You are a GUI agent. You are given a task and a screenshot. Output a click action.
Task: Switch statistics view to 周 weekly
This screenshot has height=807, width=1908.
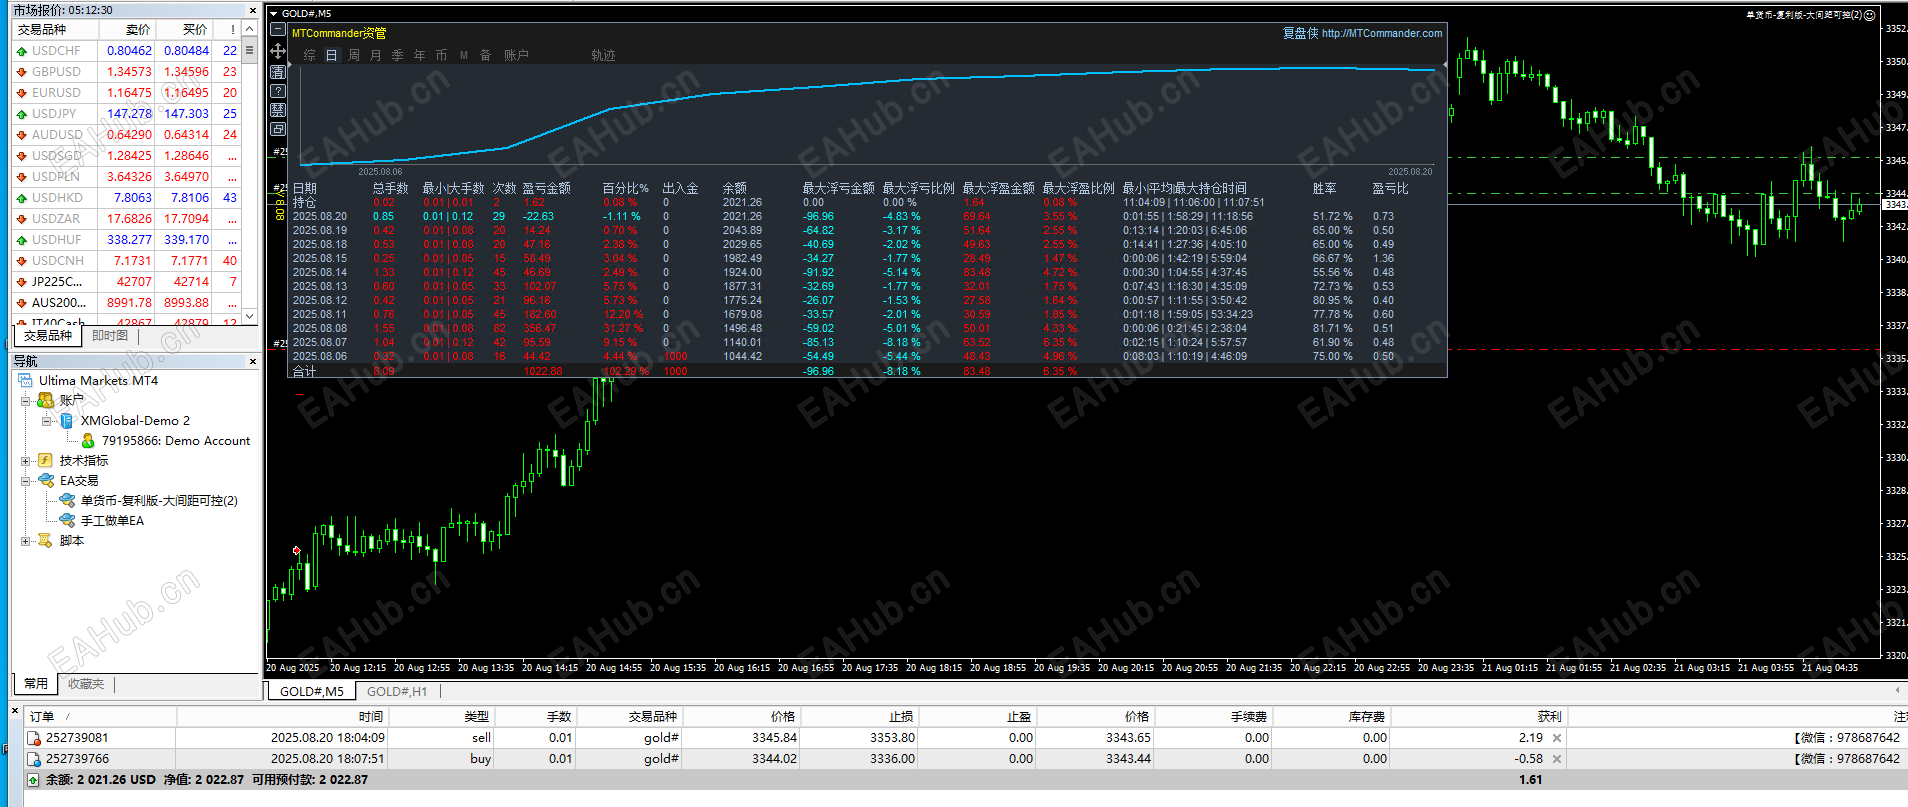353,55
